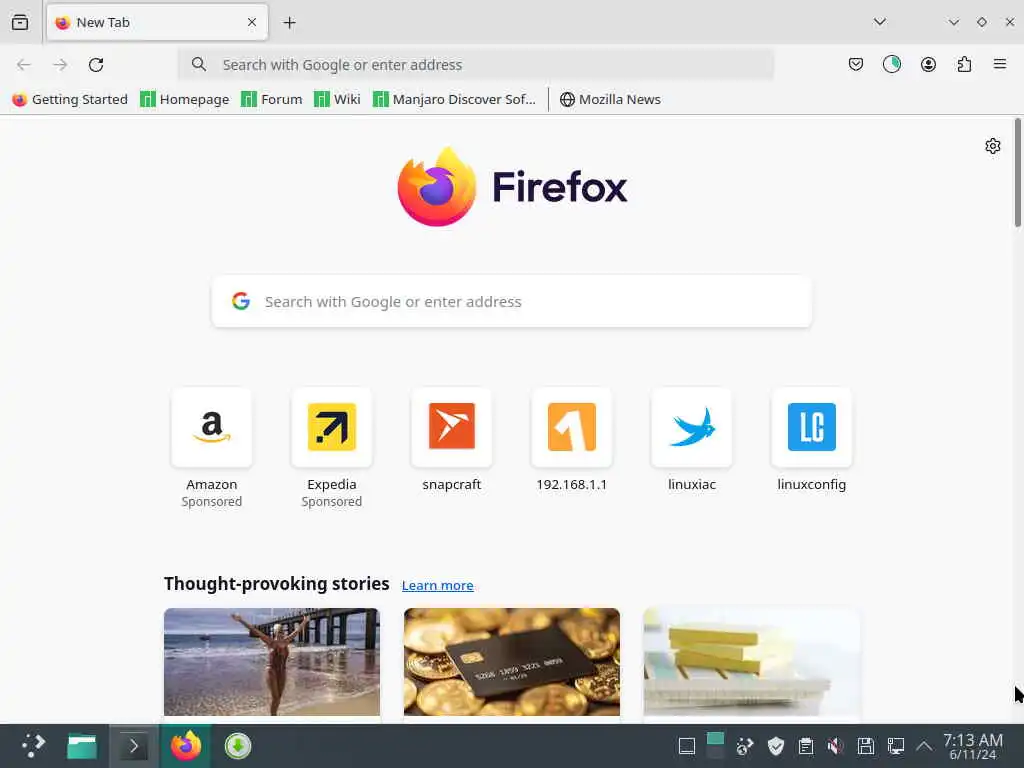The height and width of the screenshot is (768, 1024).
Task: Open the terminal icon in the taskbar
Action: point(134,746)
